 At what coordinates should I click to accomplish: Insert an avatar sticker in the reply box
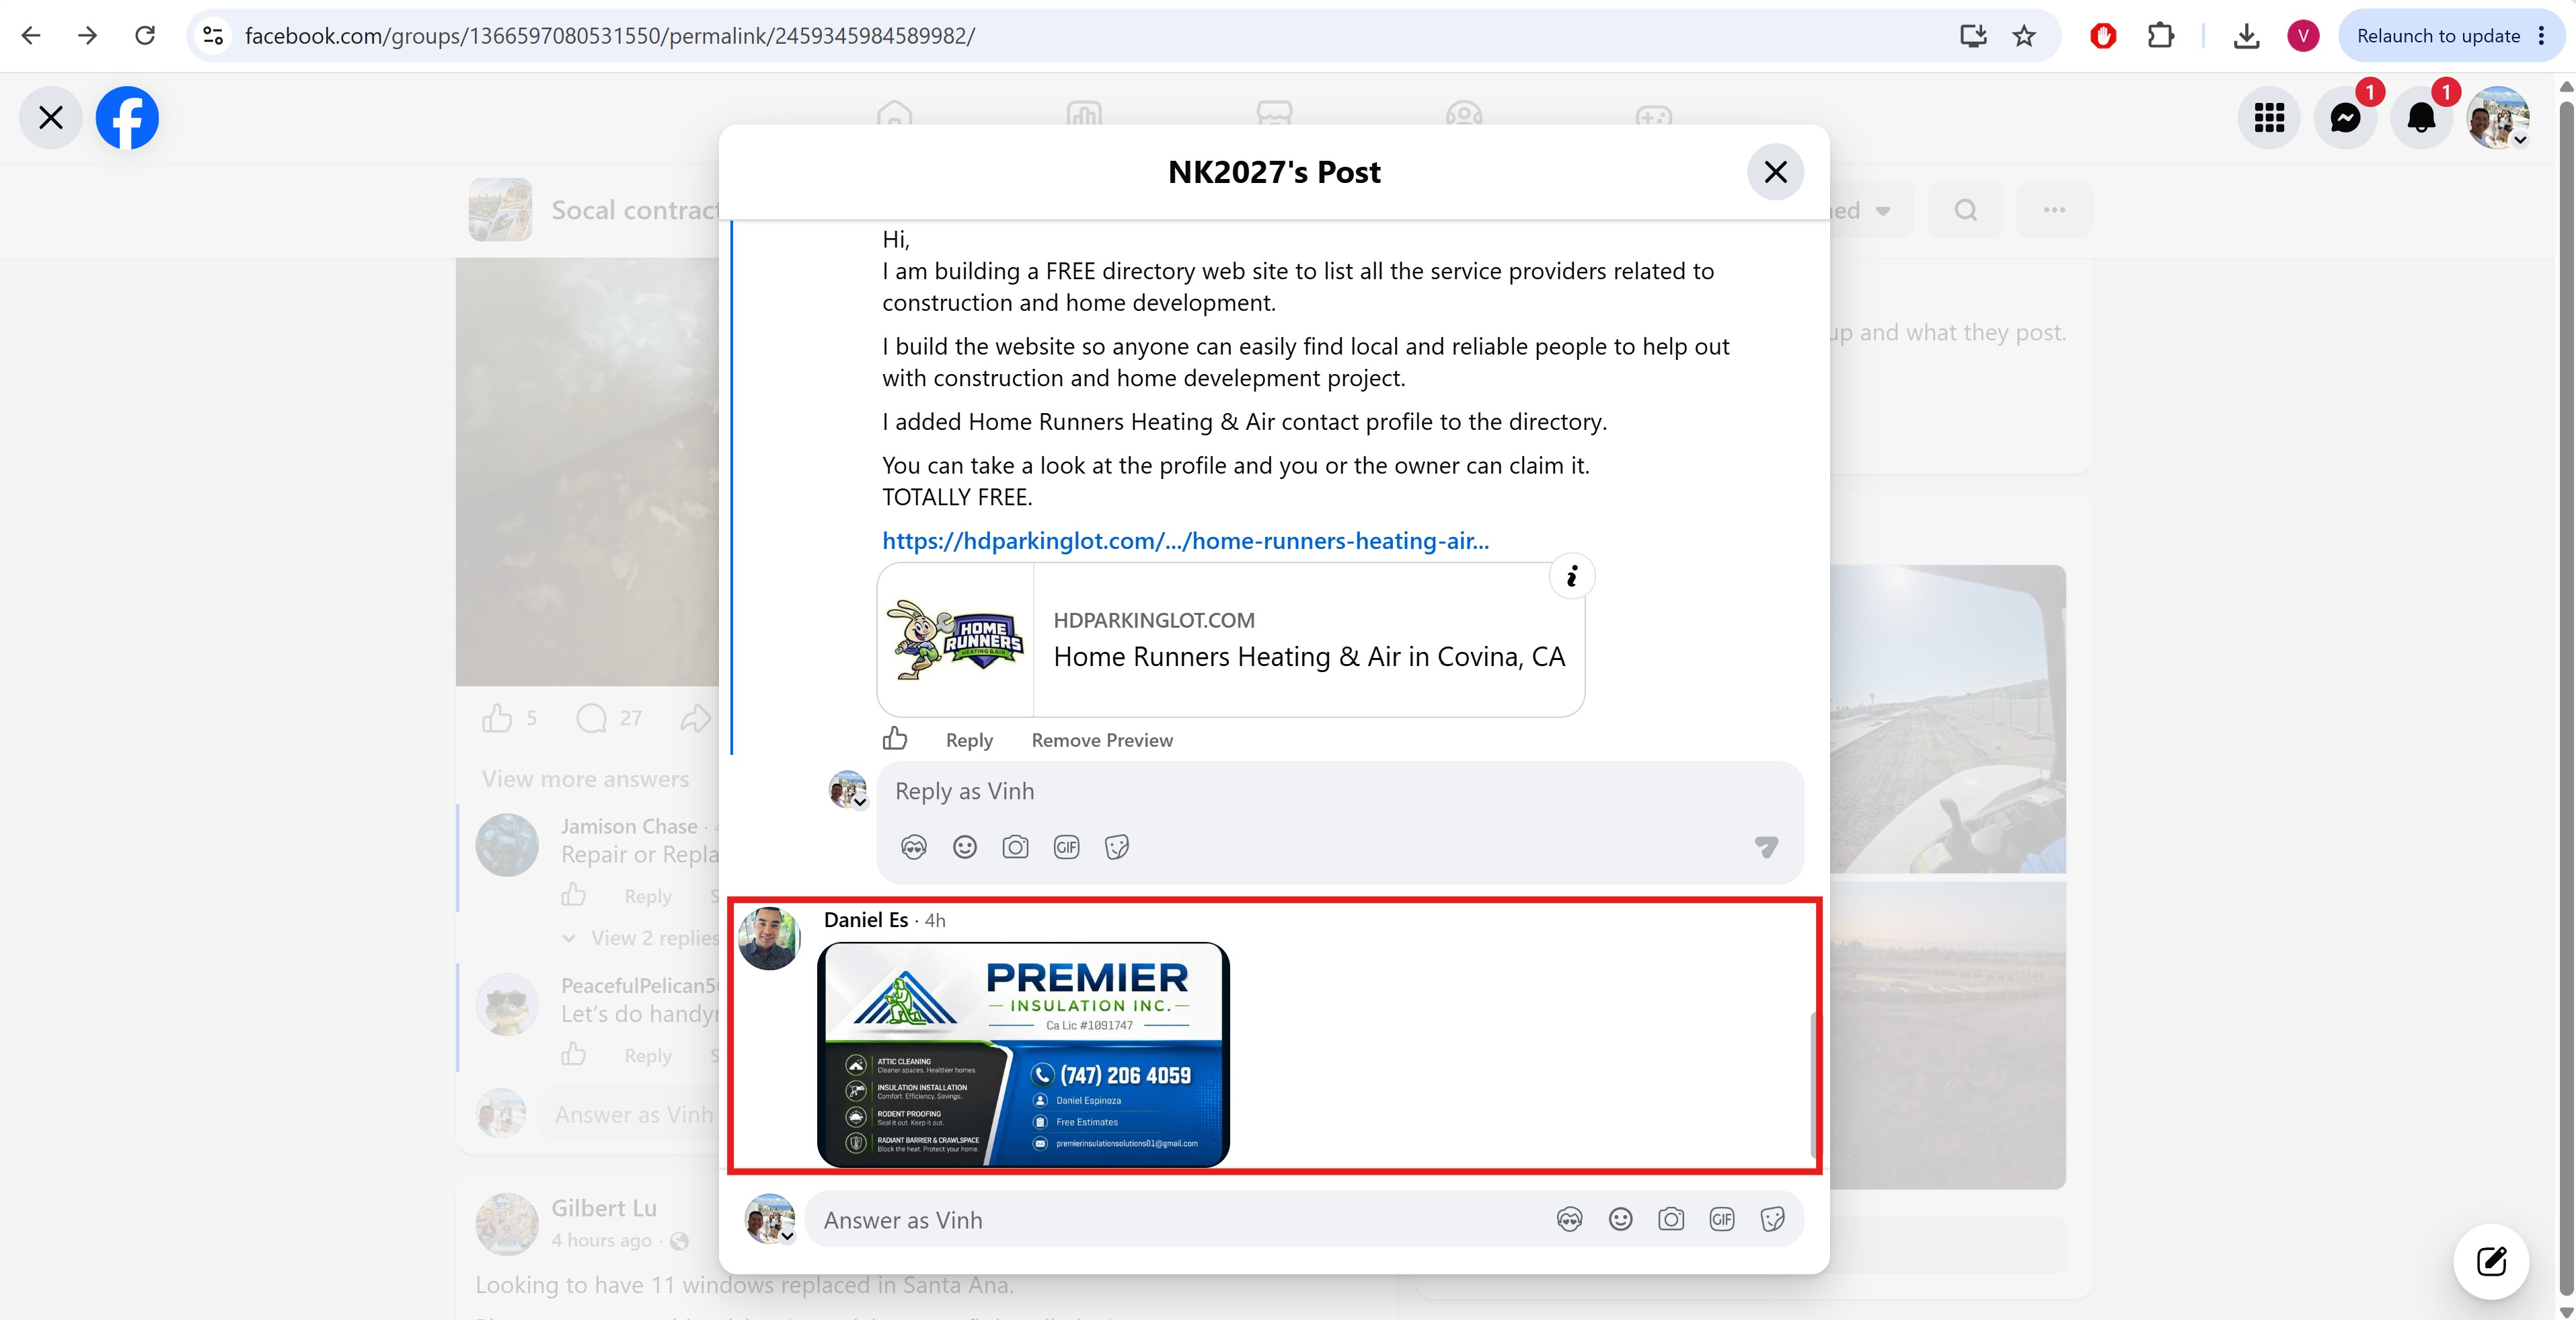coord(914,848)
